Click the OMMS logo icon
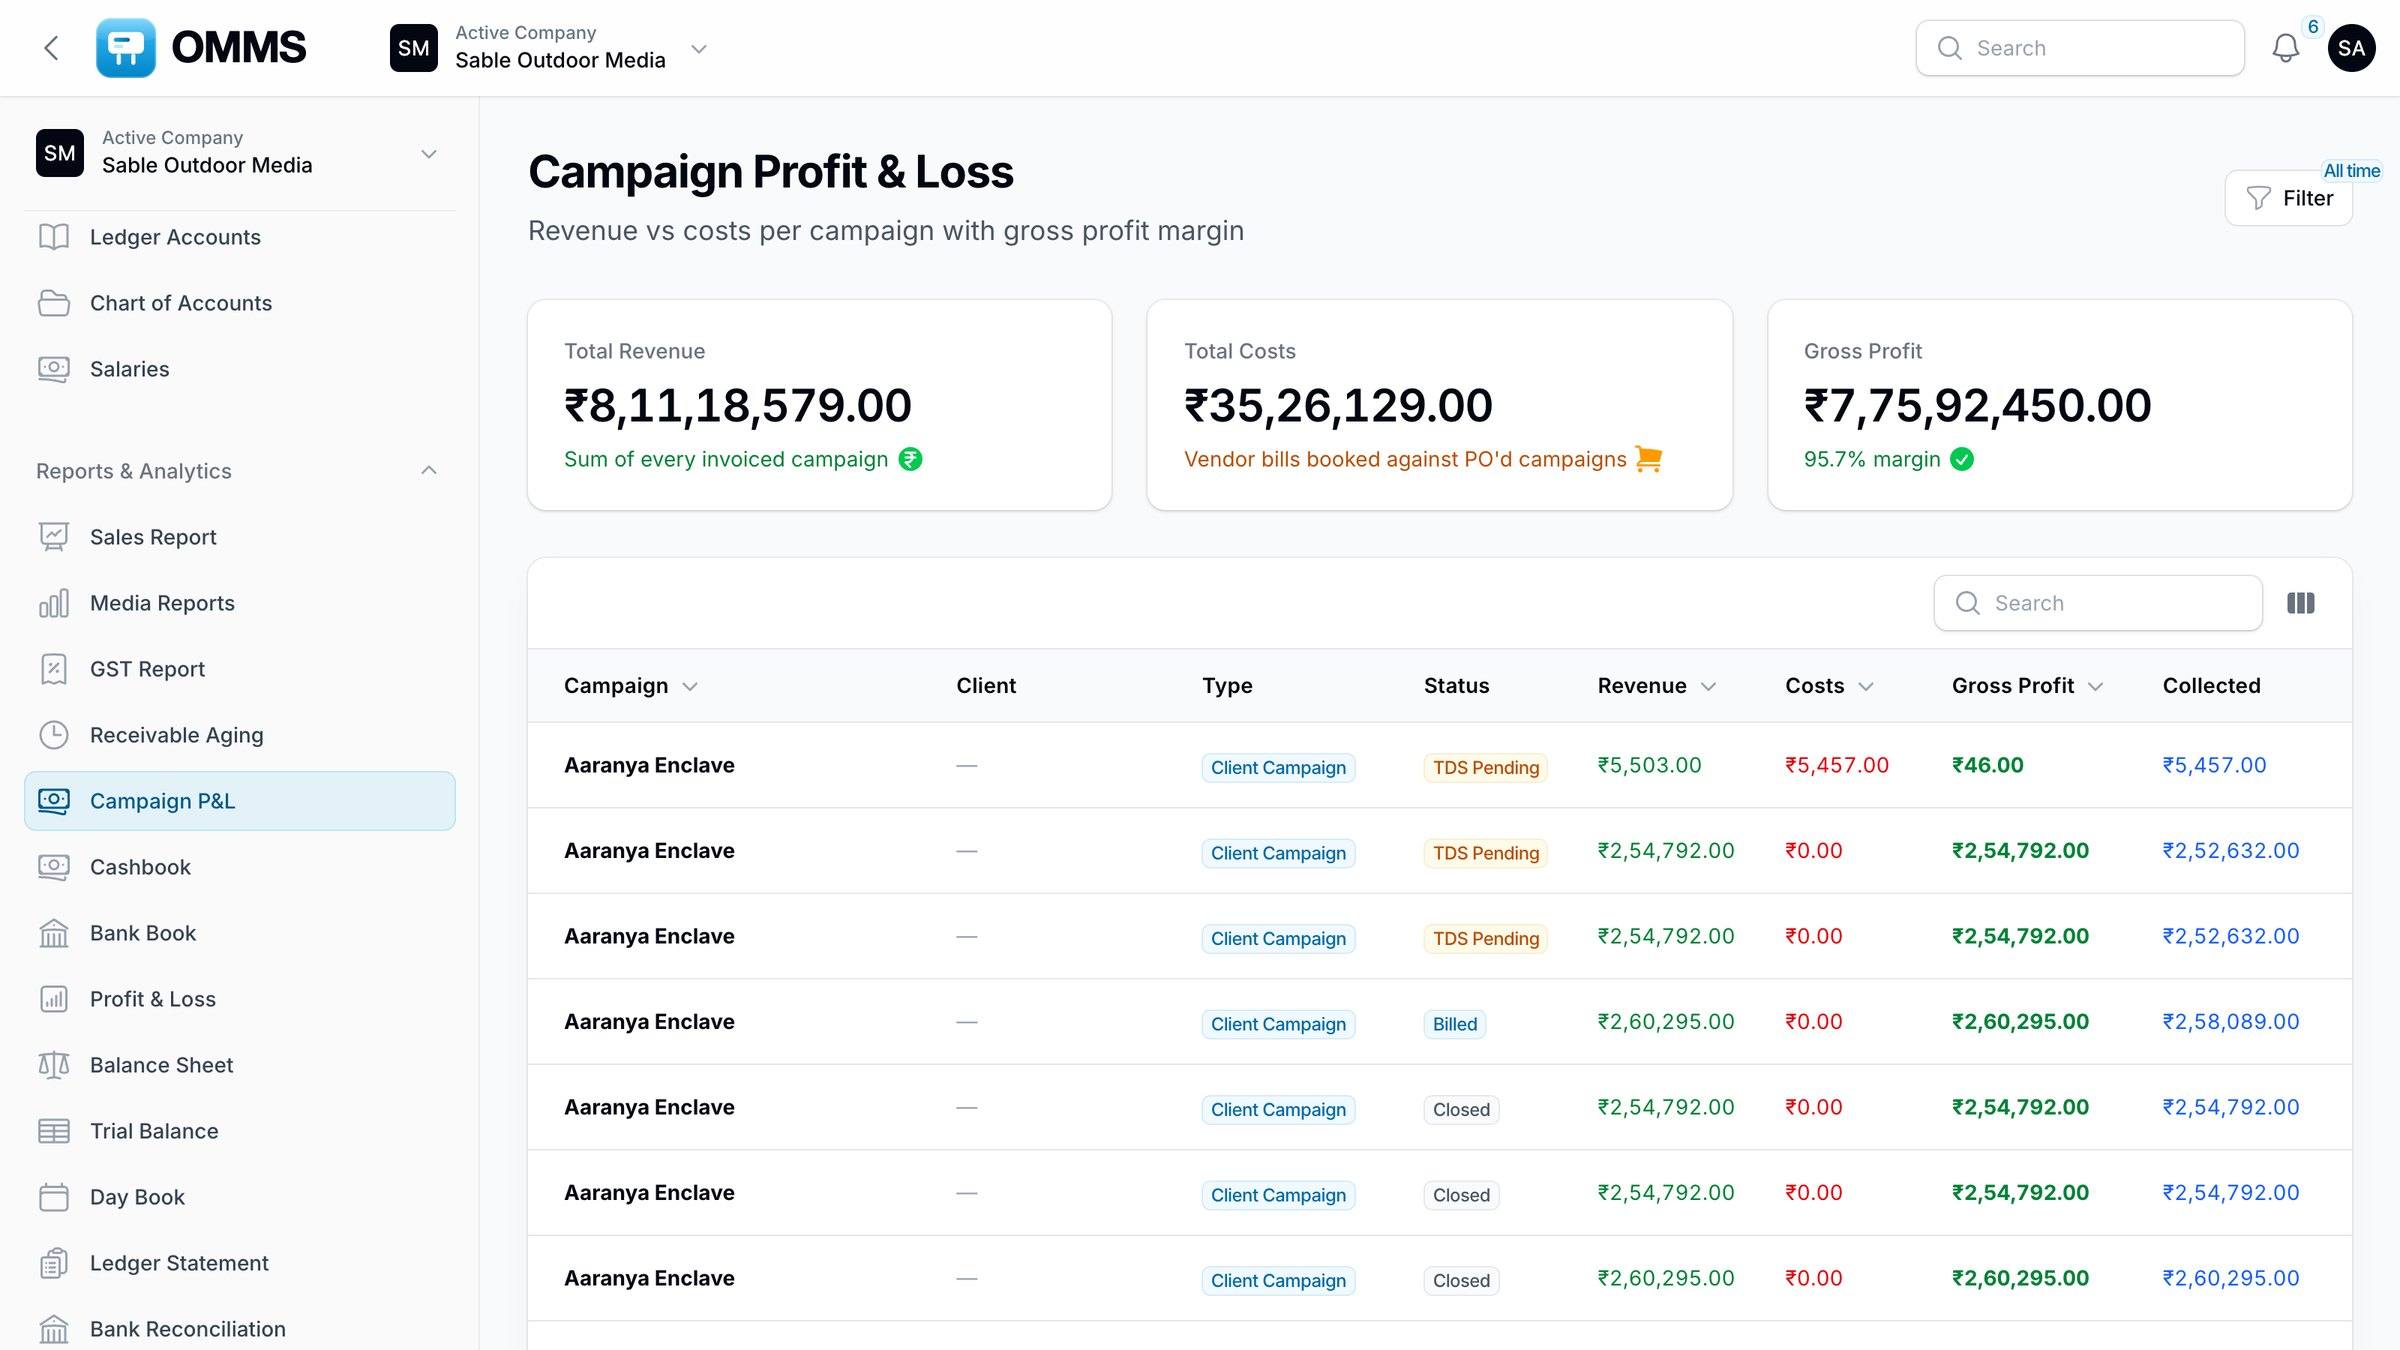 pos(126,48)
